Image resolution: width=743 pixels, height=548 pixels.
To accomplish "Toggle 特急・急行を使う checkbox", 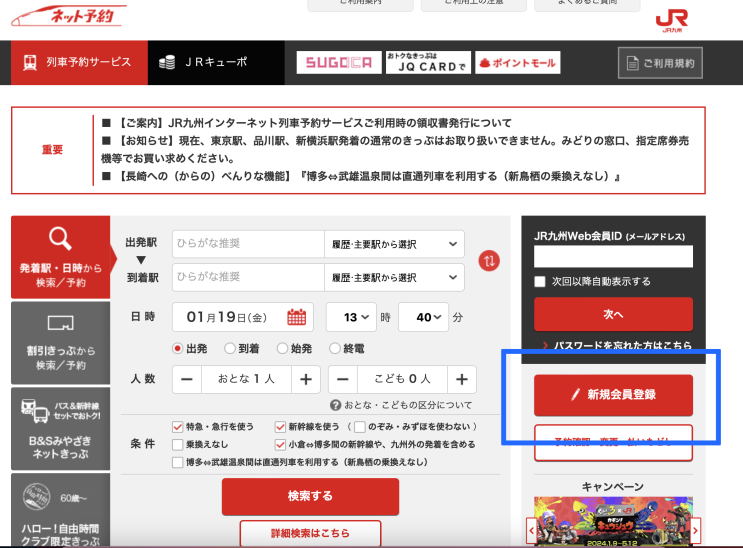I will pos(178,427).
